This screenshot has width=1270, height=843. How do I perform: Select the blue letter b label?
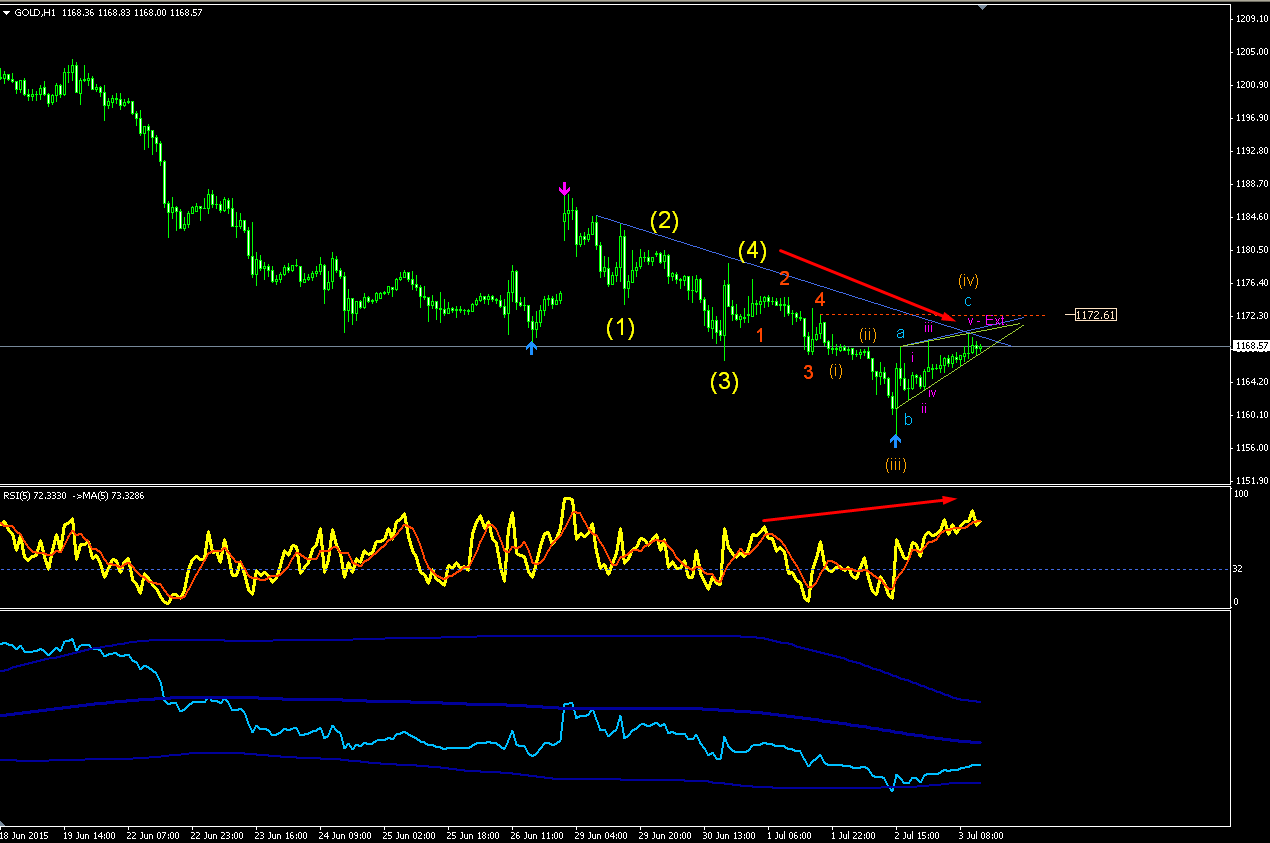[908, 420]
